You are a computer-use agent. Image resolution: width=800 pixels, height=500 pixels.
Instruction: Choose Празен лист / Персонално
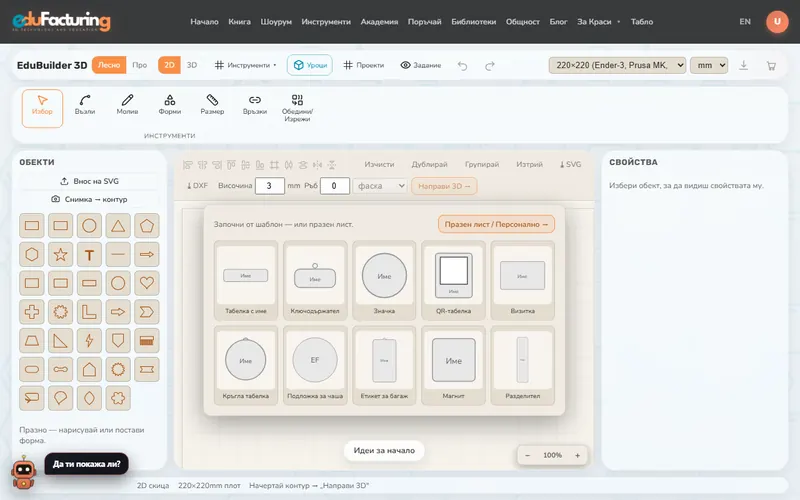point(496,224)
